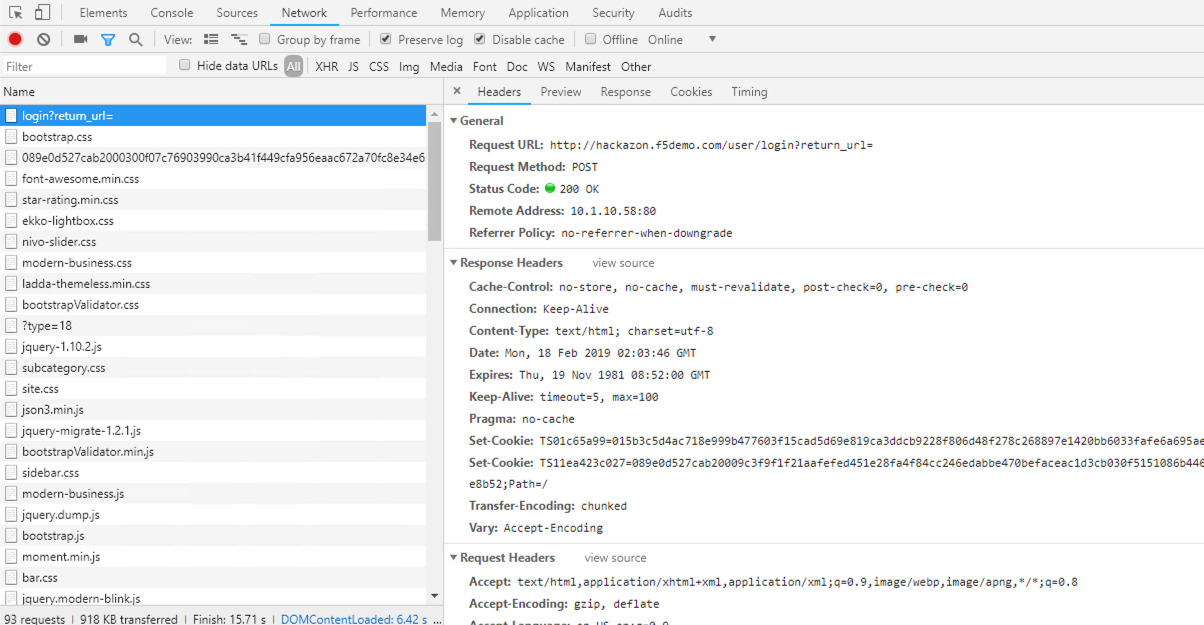The width and height of the screenshot is (1204, 625).
Task: Open the Console panel tab
Action: click(x=172, y=13)
